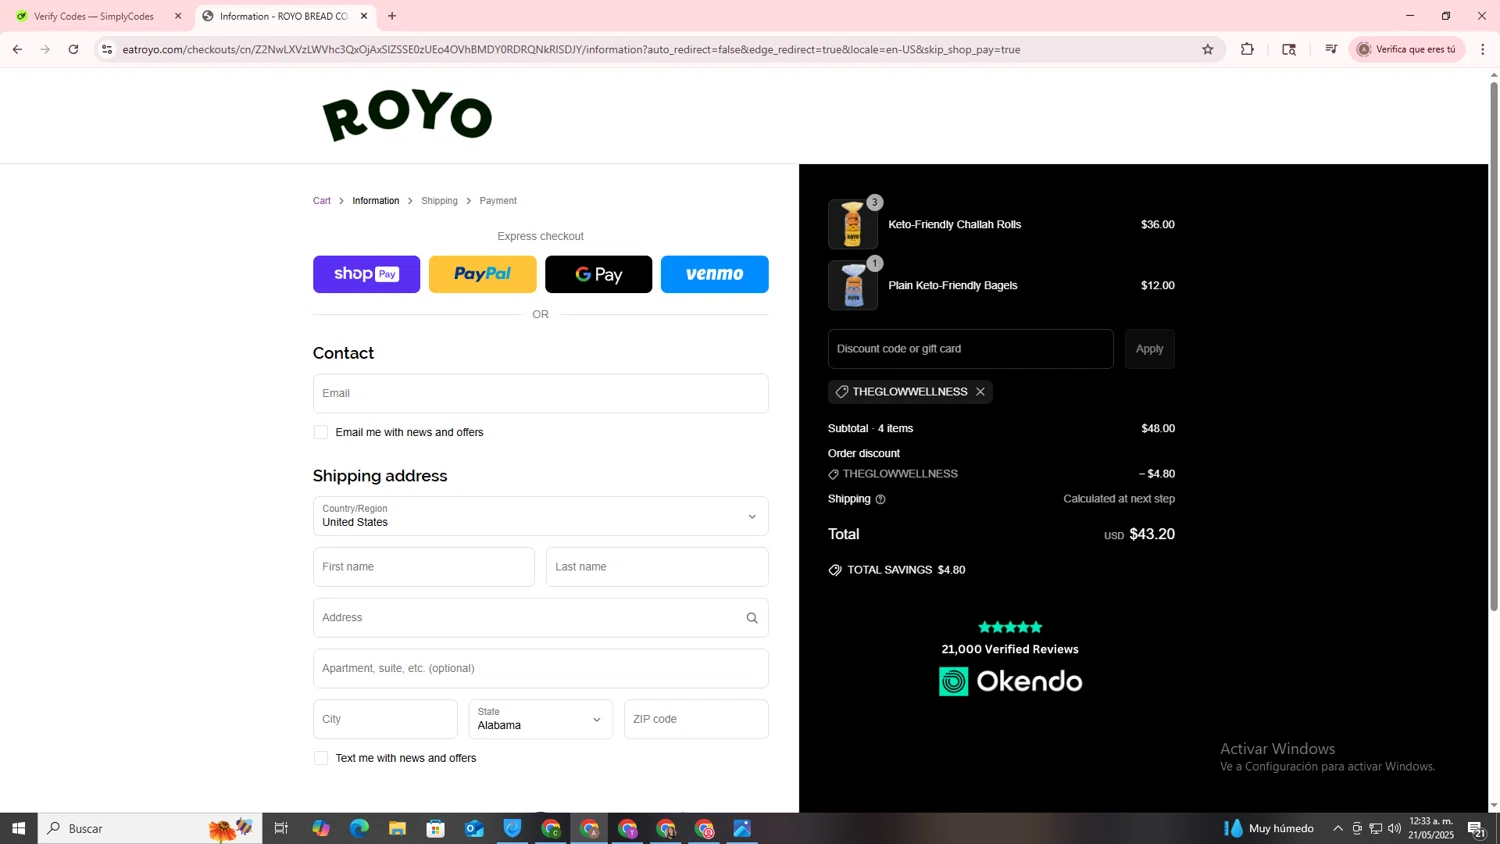Click the browser back arrow
This screenshot has height=844, width=1500.
[17, 49]
